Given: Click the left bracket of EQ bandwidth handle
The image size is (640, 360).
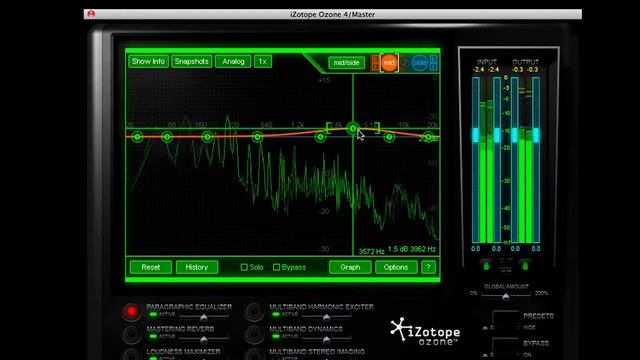Looking at the screenshot, I should pyautogui.click(x=329, y=128).
